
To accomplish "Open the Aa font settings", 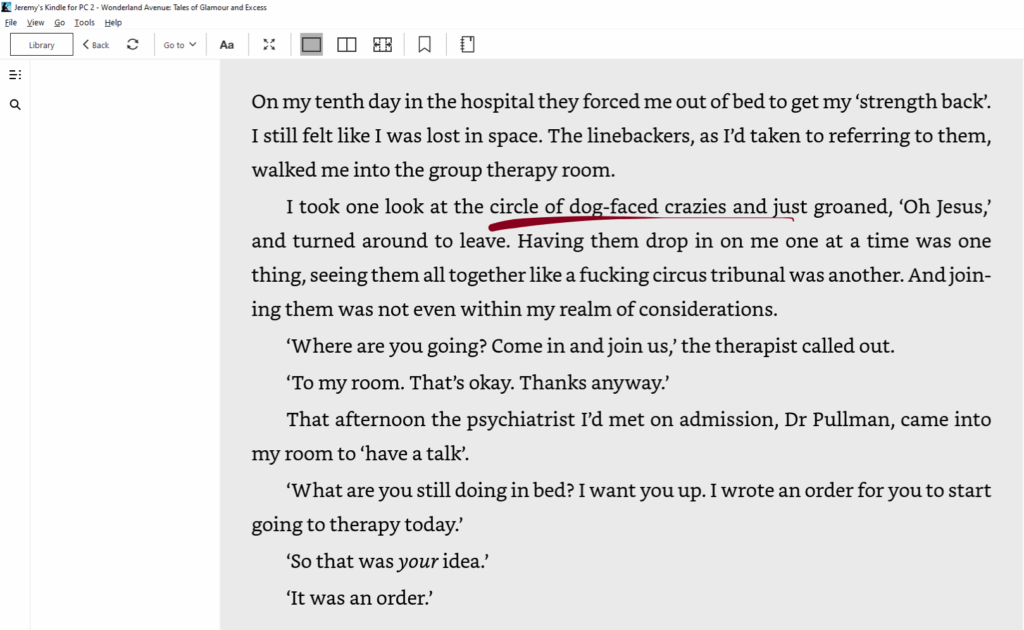I will (227, 45).
